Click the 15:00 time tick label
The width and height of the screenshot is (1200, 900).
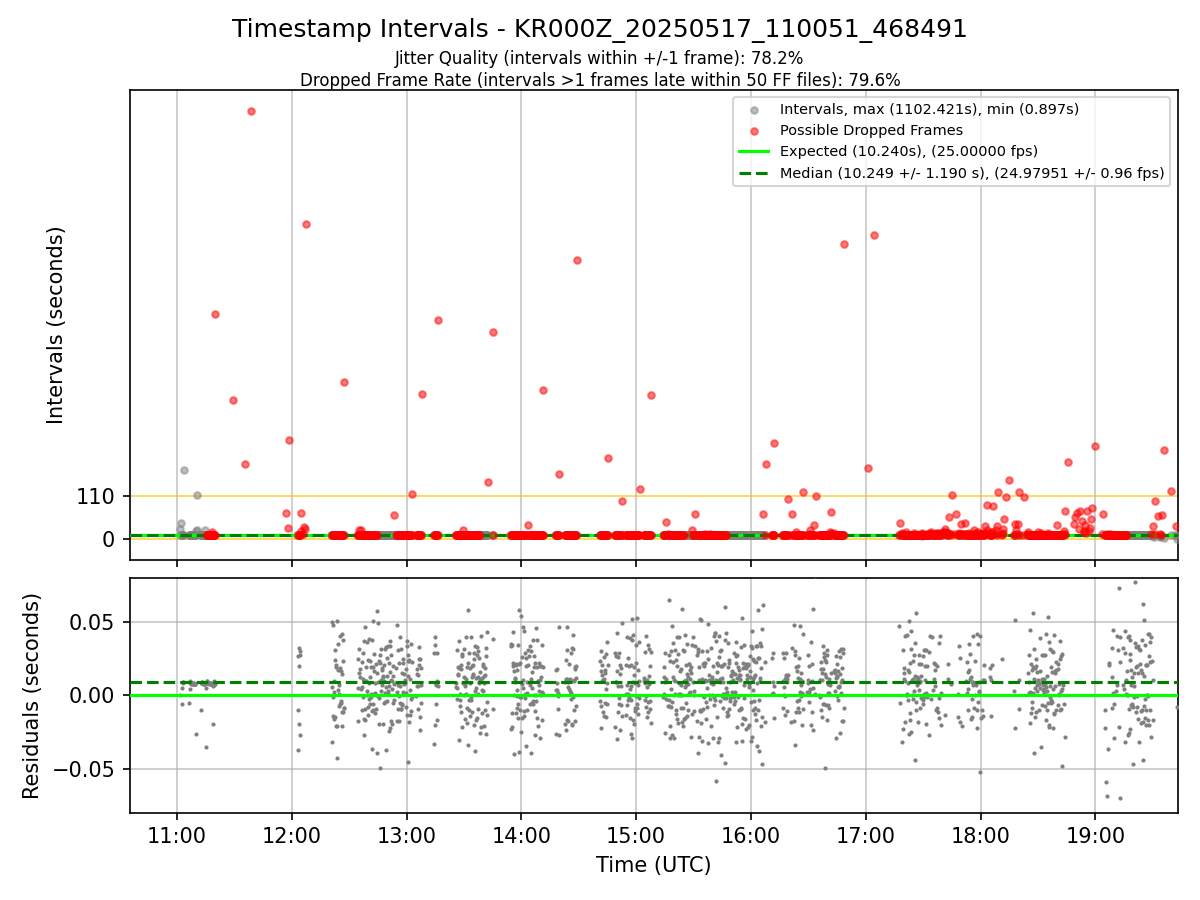[x=636, y=834]
